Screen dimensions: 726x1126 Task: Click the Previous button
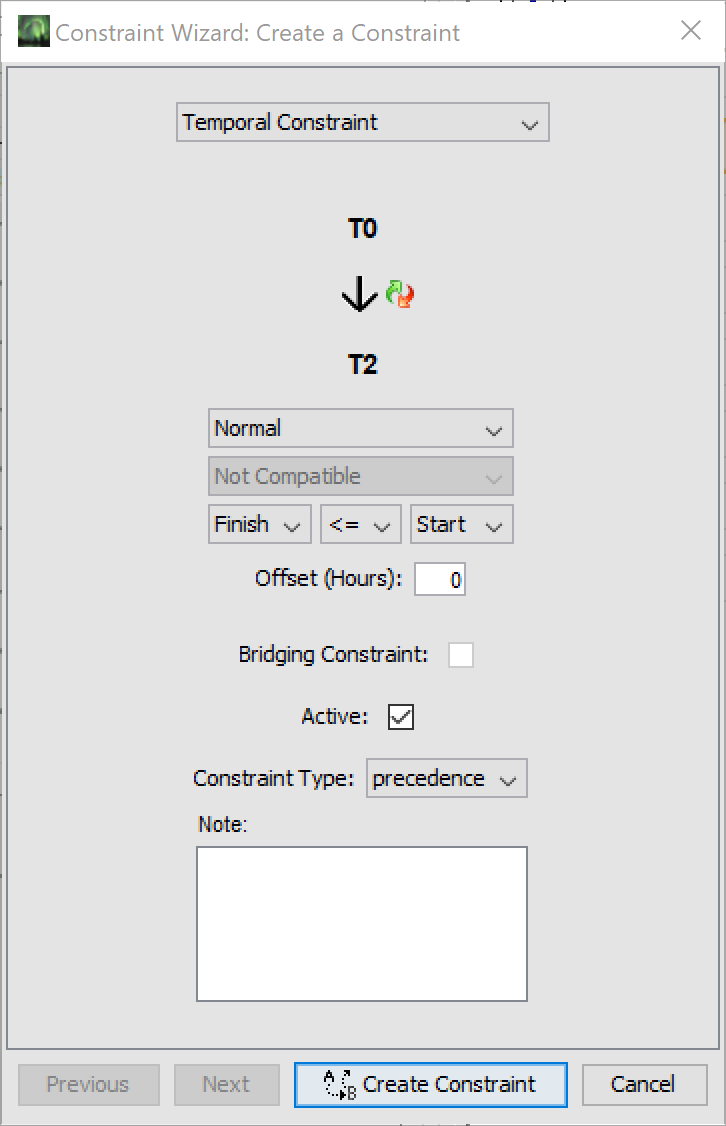pyautogui.click(x=88, y=1084)
